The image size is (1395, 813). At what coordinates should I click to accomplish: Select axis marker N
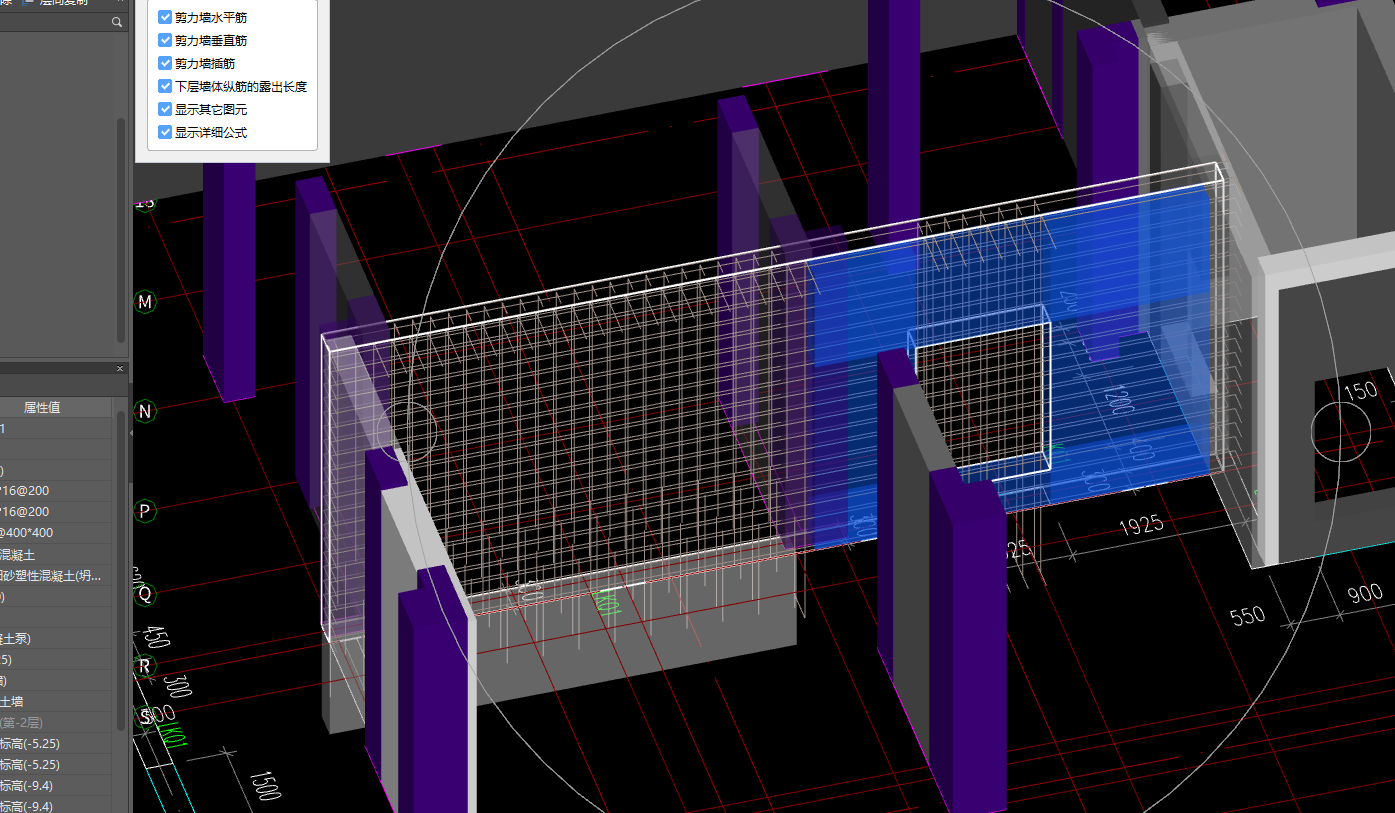pyautogui.click(x=146, y=411)
